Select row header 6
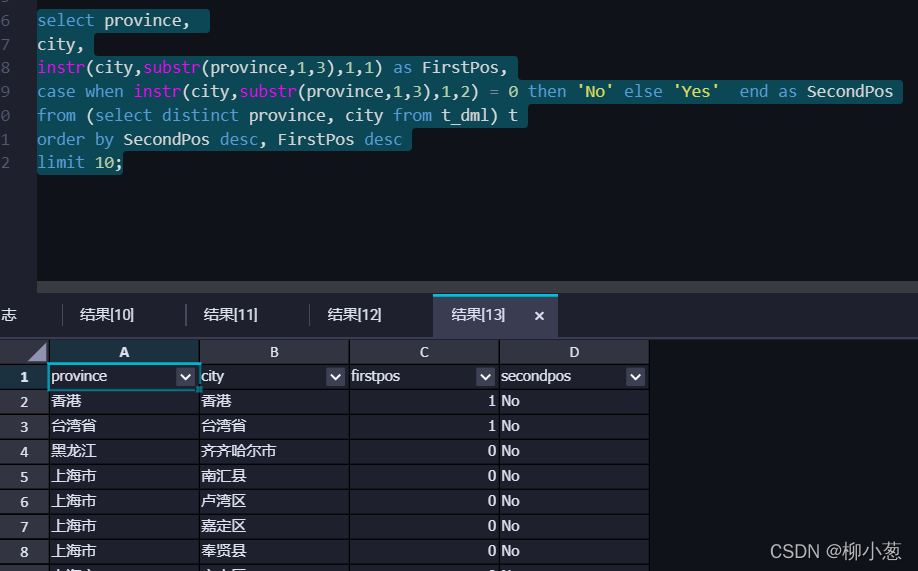The image size is (918, 571). click(24, 502)
